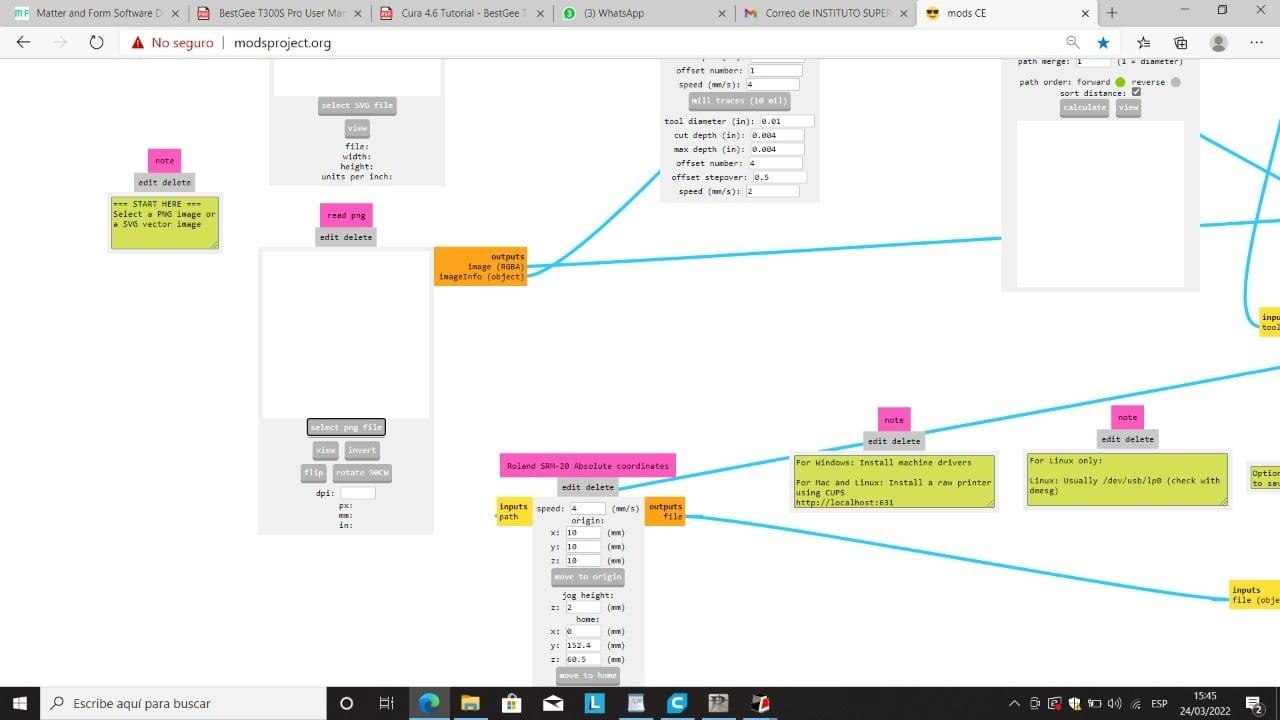Open the user profile avatar icon
The width and height of the screenshot is (1280, 720).
tap(1218, 43)
